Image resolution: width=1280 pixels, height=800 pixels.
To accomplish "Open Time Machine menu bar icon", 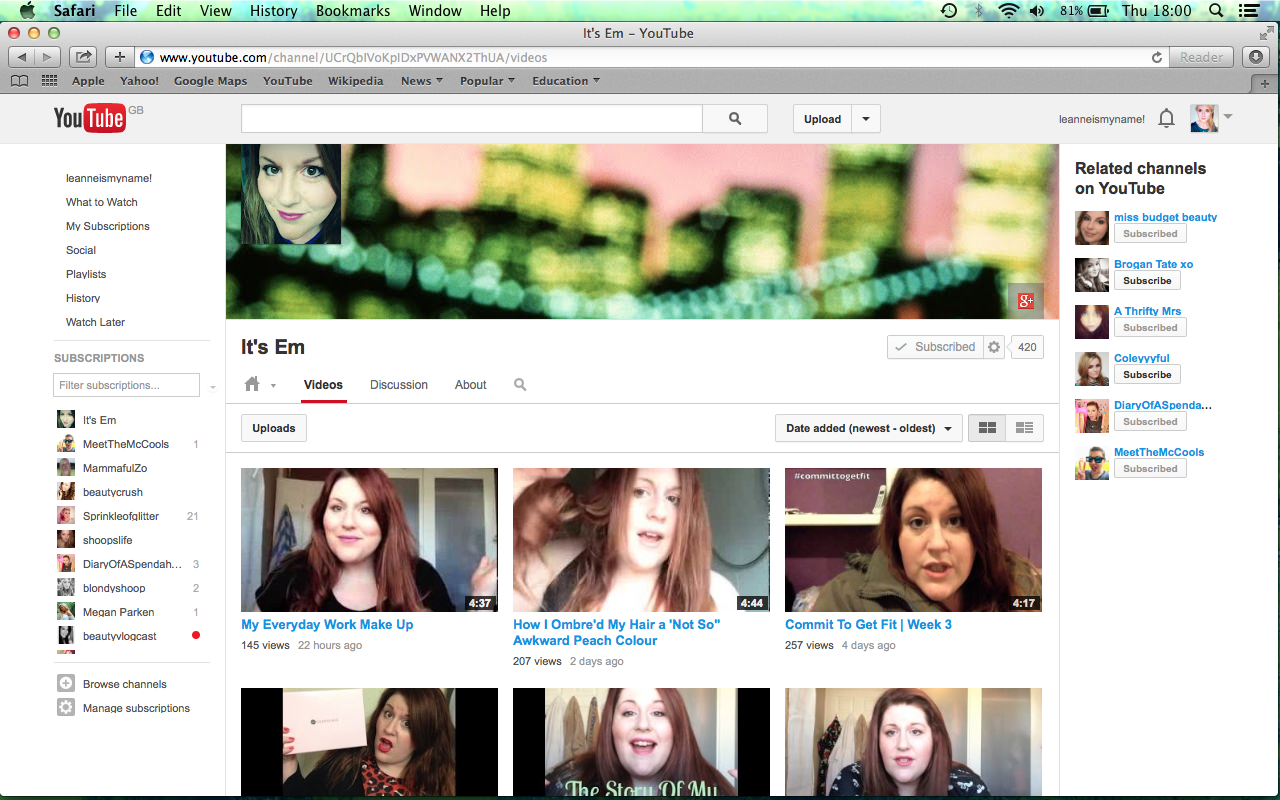I will 949,11.
